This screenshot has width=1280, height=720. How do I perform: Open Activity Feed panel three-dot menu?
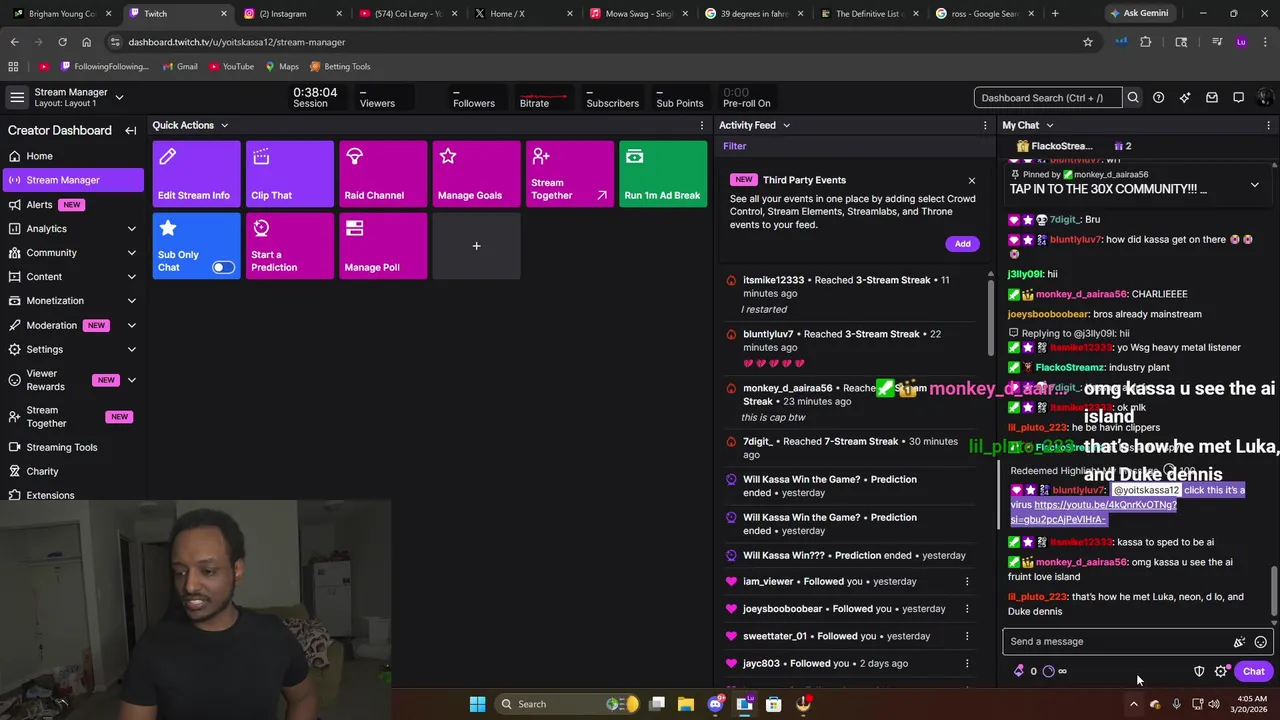click(x=987, y=125)
